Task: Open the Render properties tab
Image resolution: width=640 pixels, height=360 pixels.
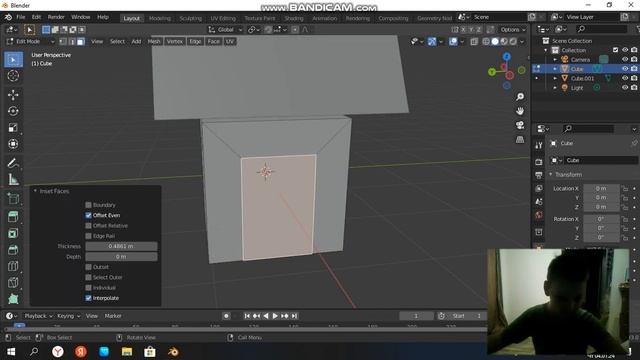Action: (539, 162)
